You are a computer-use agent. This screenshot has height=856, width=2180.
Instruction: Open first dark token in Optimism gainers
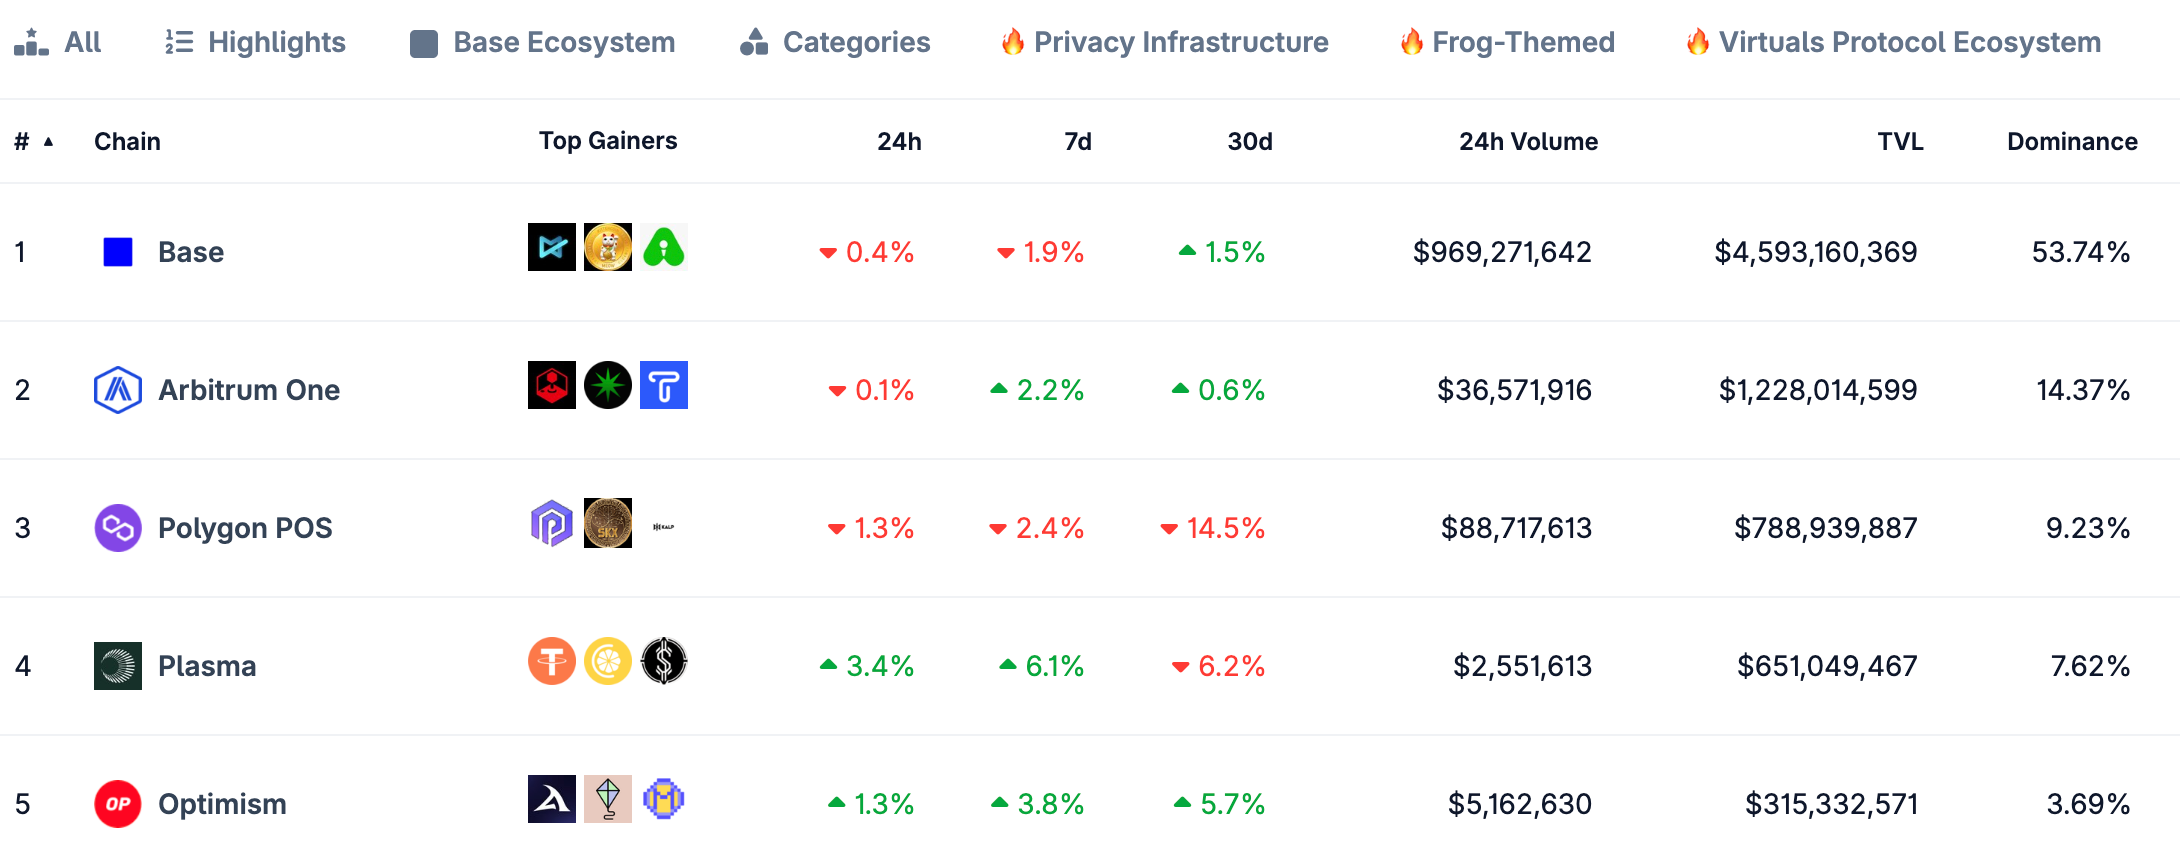[552, 799]
